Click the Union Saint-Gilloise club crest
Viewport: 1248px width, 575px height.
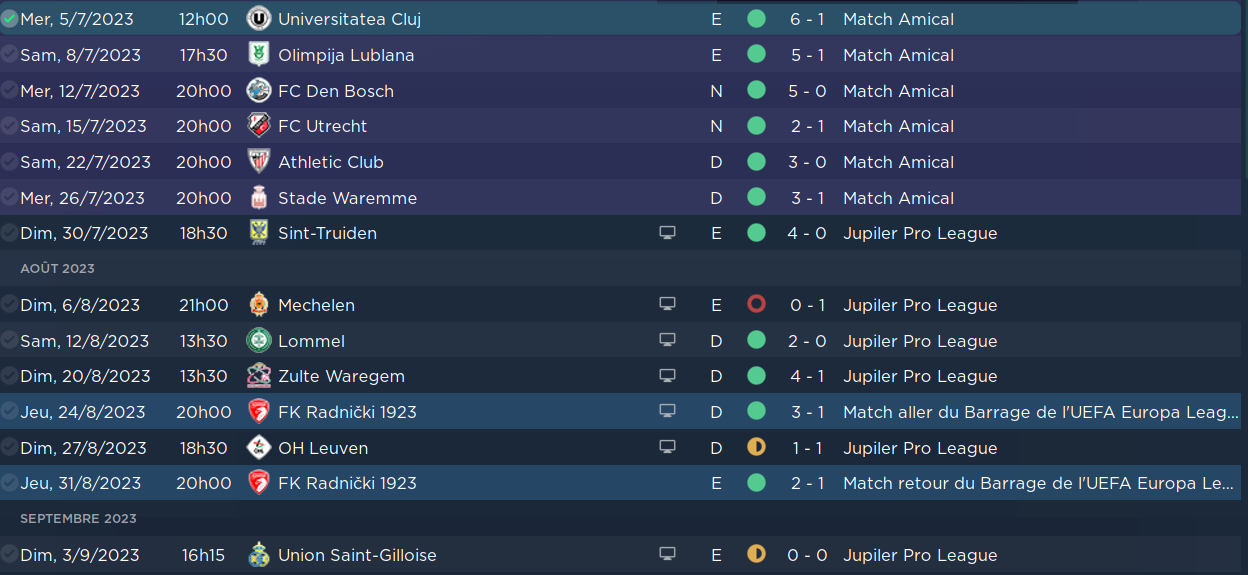pyautogui.click(x=259, y=555)
